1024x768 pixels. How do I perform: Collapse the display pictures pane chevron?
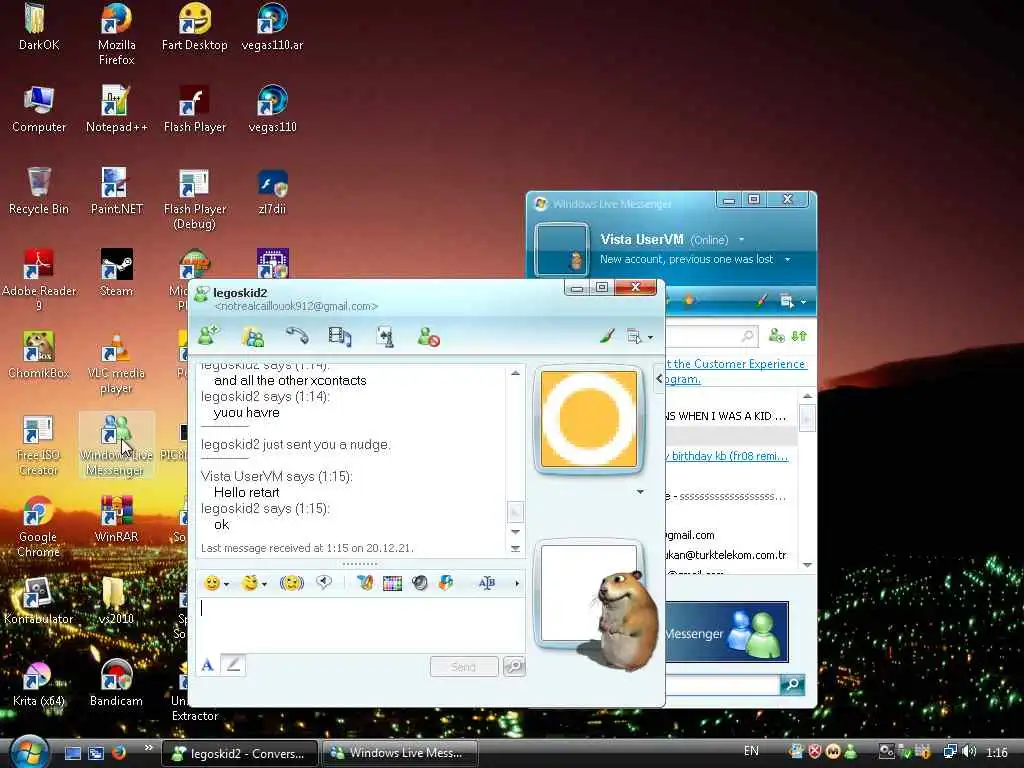[659, 378]
